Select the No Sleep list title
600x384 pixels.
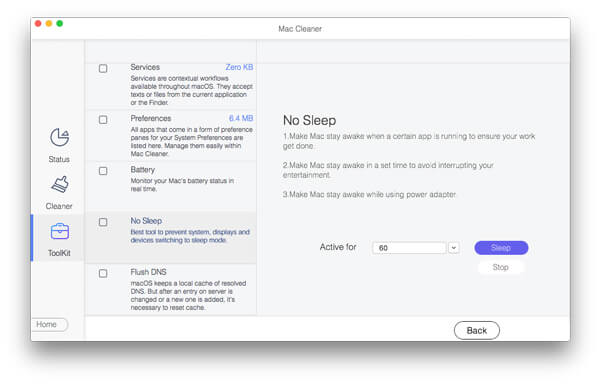[x=146, y=221]
